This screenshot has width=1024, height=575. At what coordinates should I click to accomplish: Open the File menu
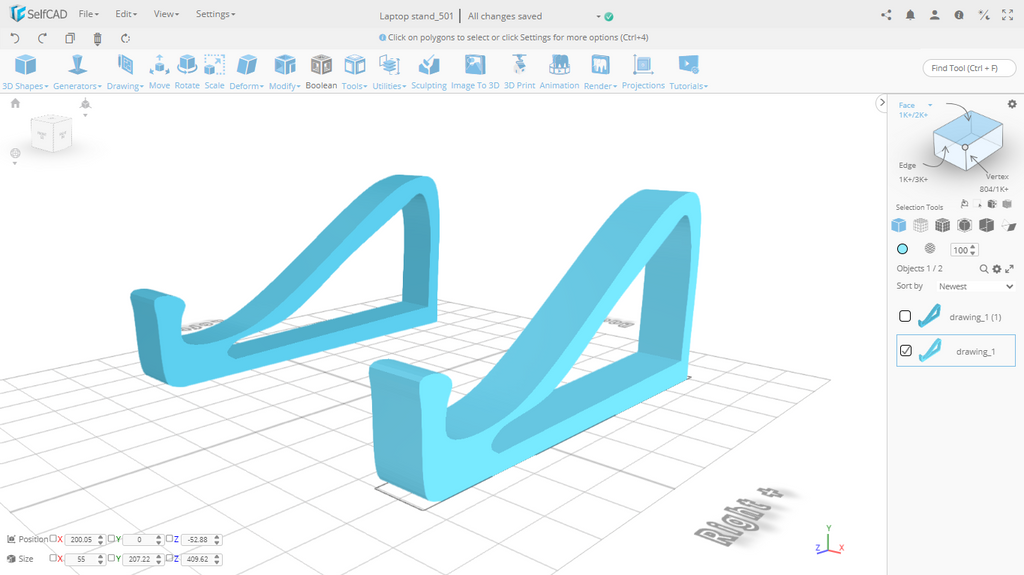point(88,15)
